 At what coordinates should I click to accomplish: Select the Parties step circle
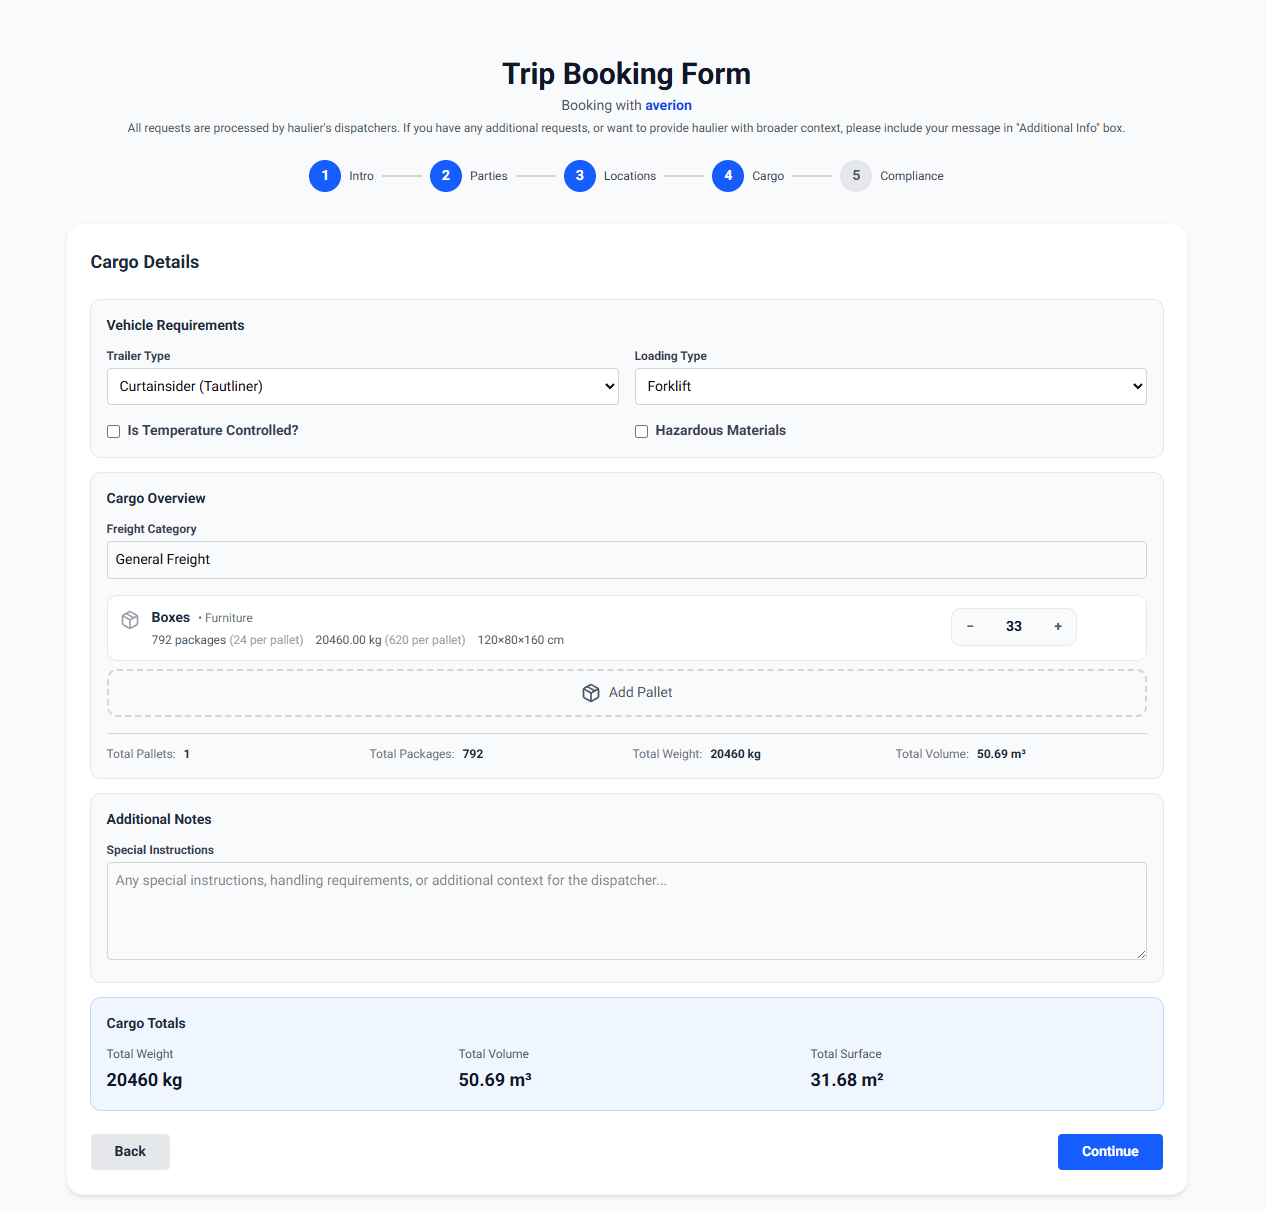[446, 176]
